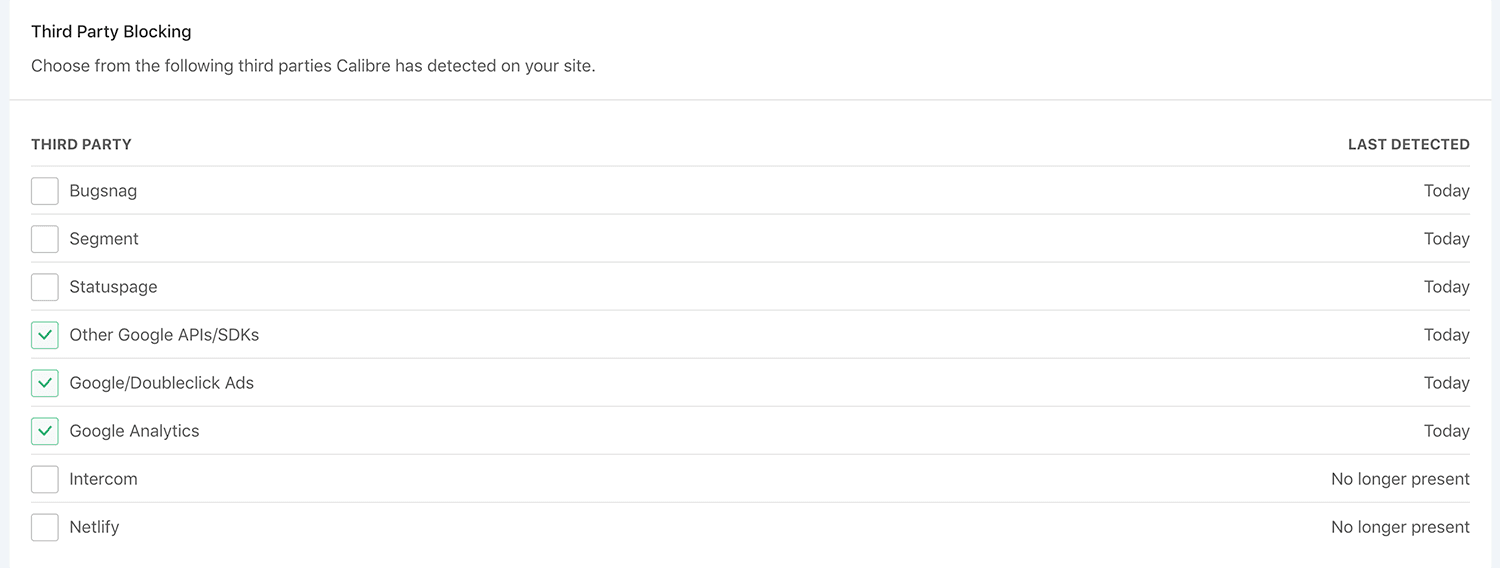This screenshot has height=568, width=1500.
Task: Select the Netlify checkbox
Action: coord(45,527)
